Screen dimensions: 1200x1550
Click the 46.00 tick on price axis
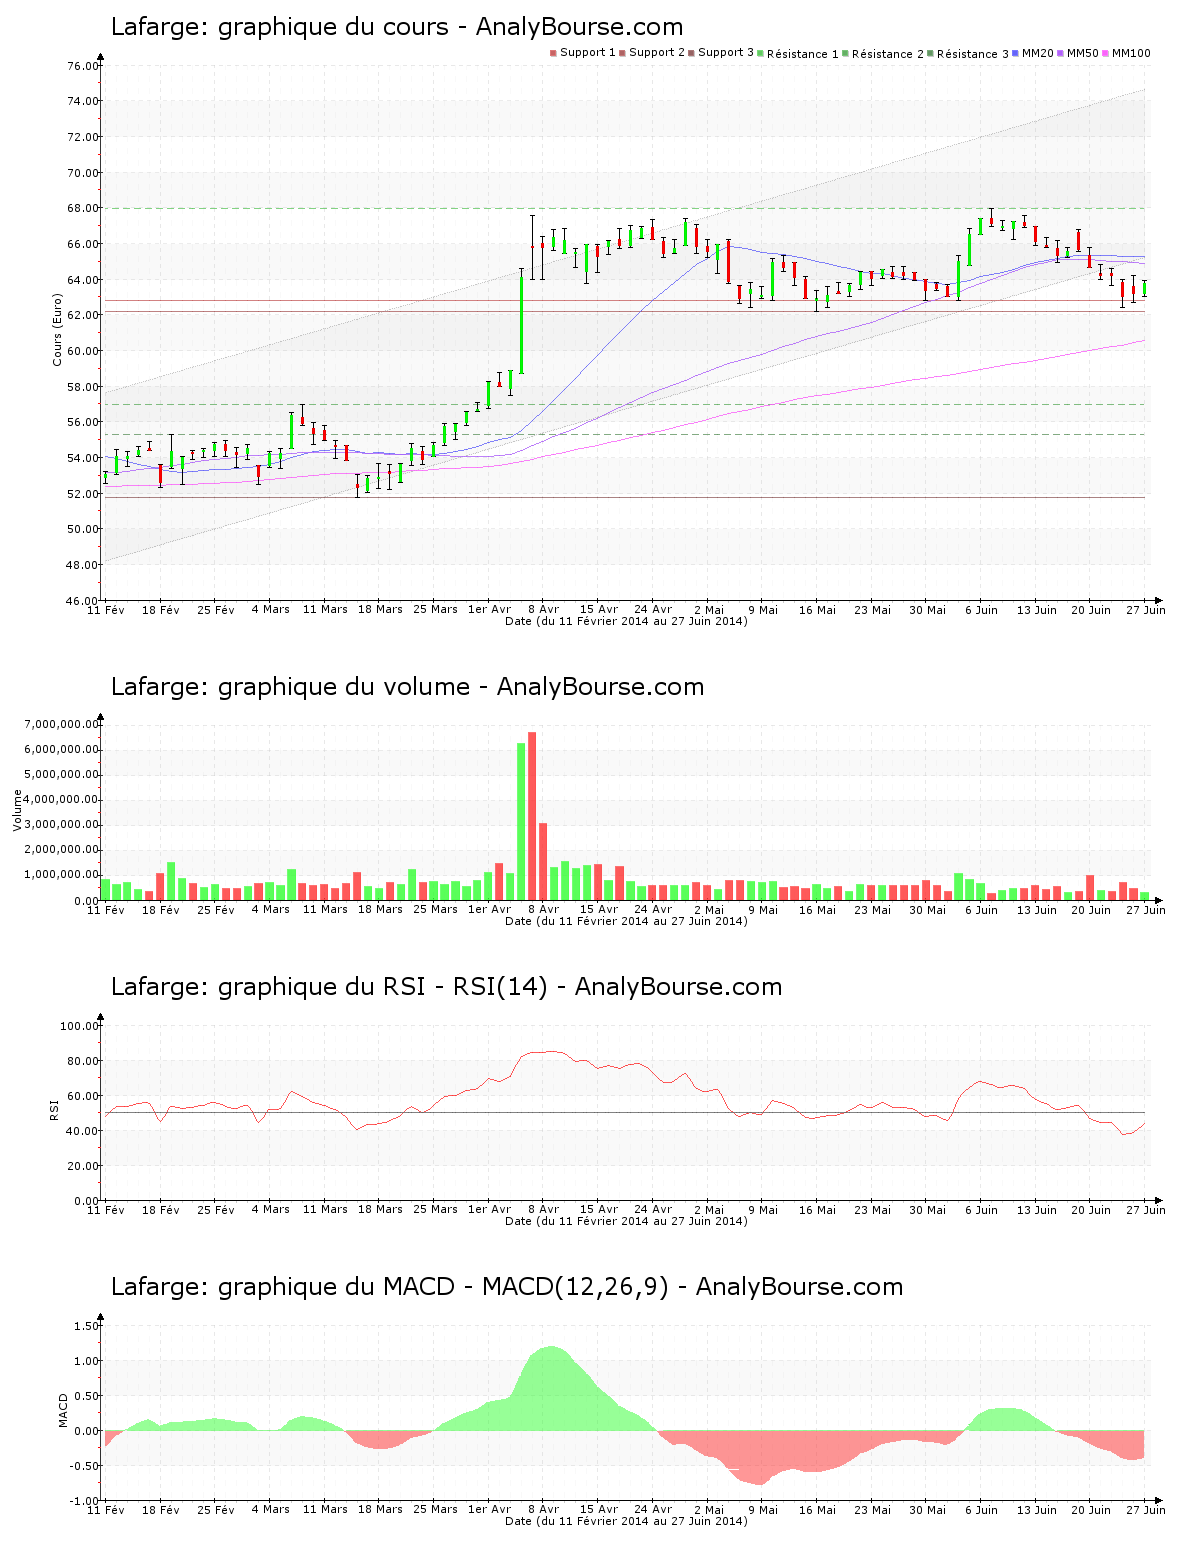tap(82, 601)
